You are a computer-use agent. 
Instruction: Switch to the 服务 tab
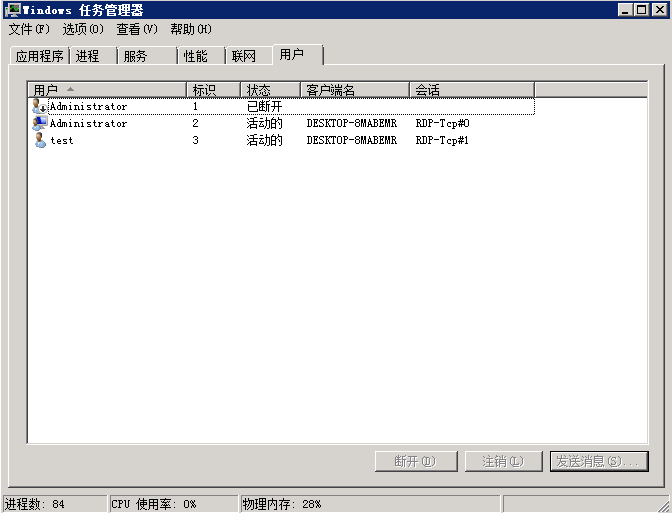(147, 56)
